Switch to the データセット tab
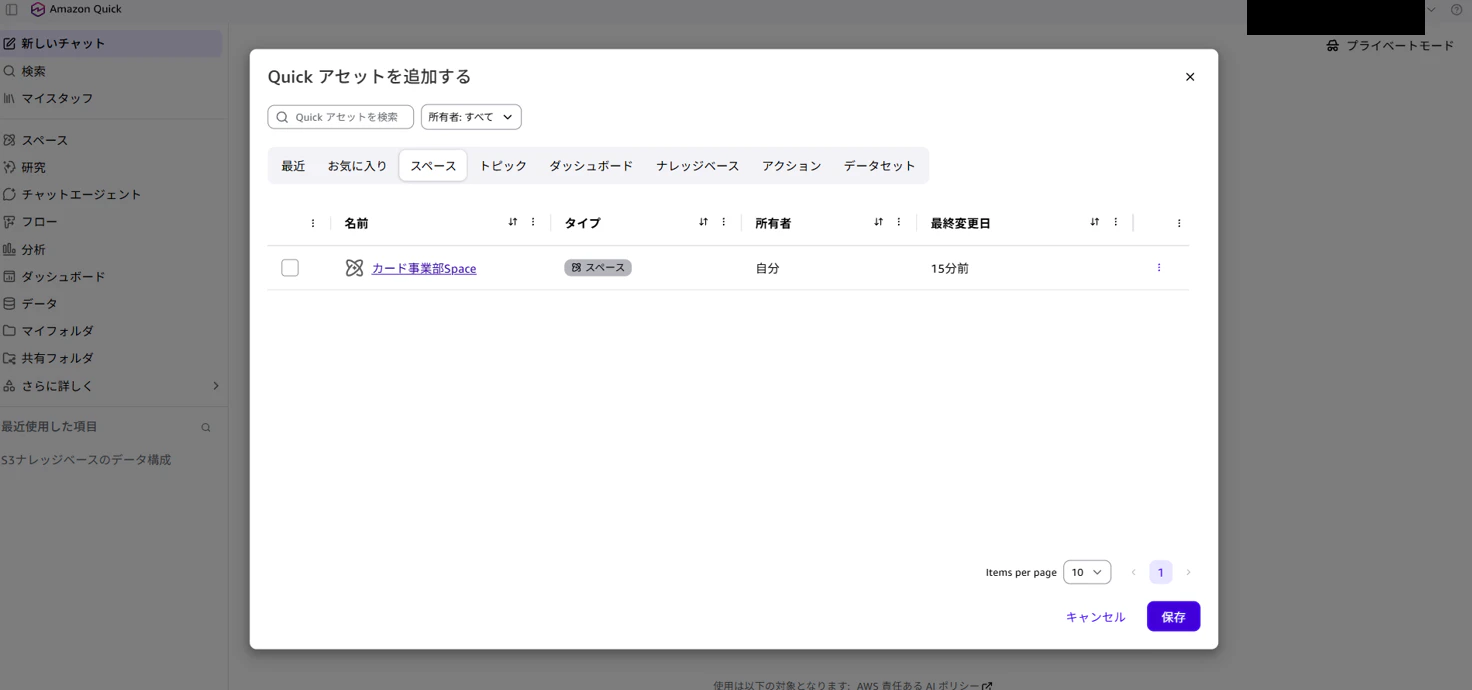Screen dimensions: 1472x690 (x=880, y=166)
